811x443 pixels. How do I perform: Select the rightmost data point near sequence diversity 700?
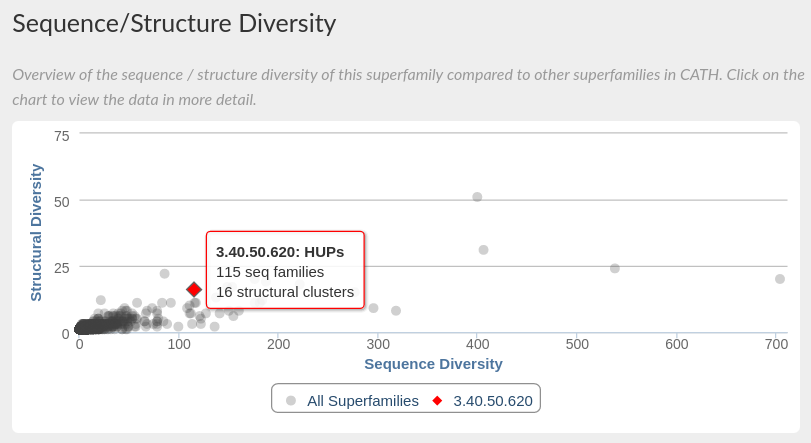[780, 279]
